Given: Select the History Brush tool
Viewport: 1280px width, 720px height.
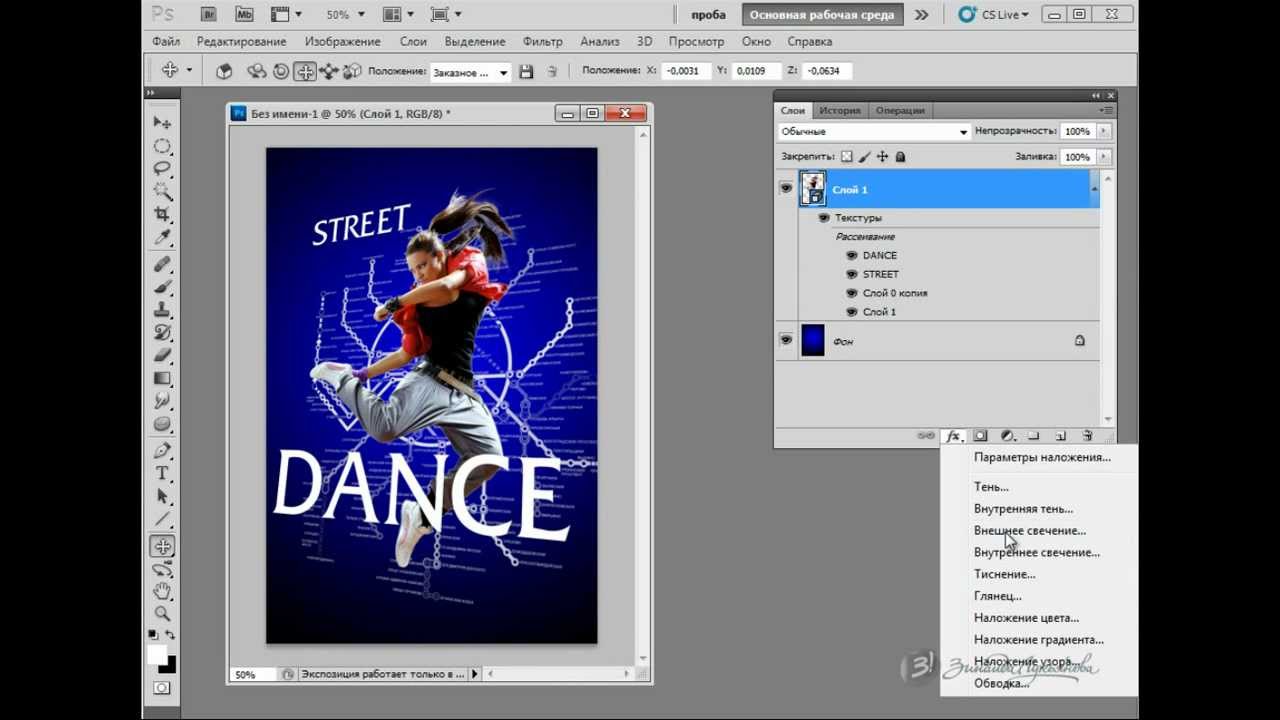Looking at the screenshot, I should pyautogui.click(x=162, y=333).
